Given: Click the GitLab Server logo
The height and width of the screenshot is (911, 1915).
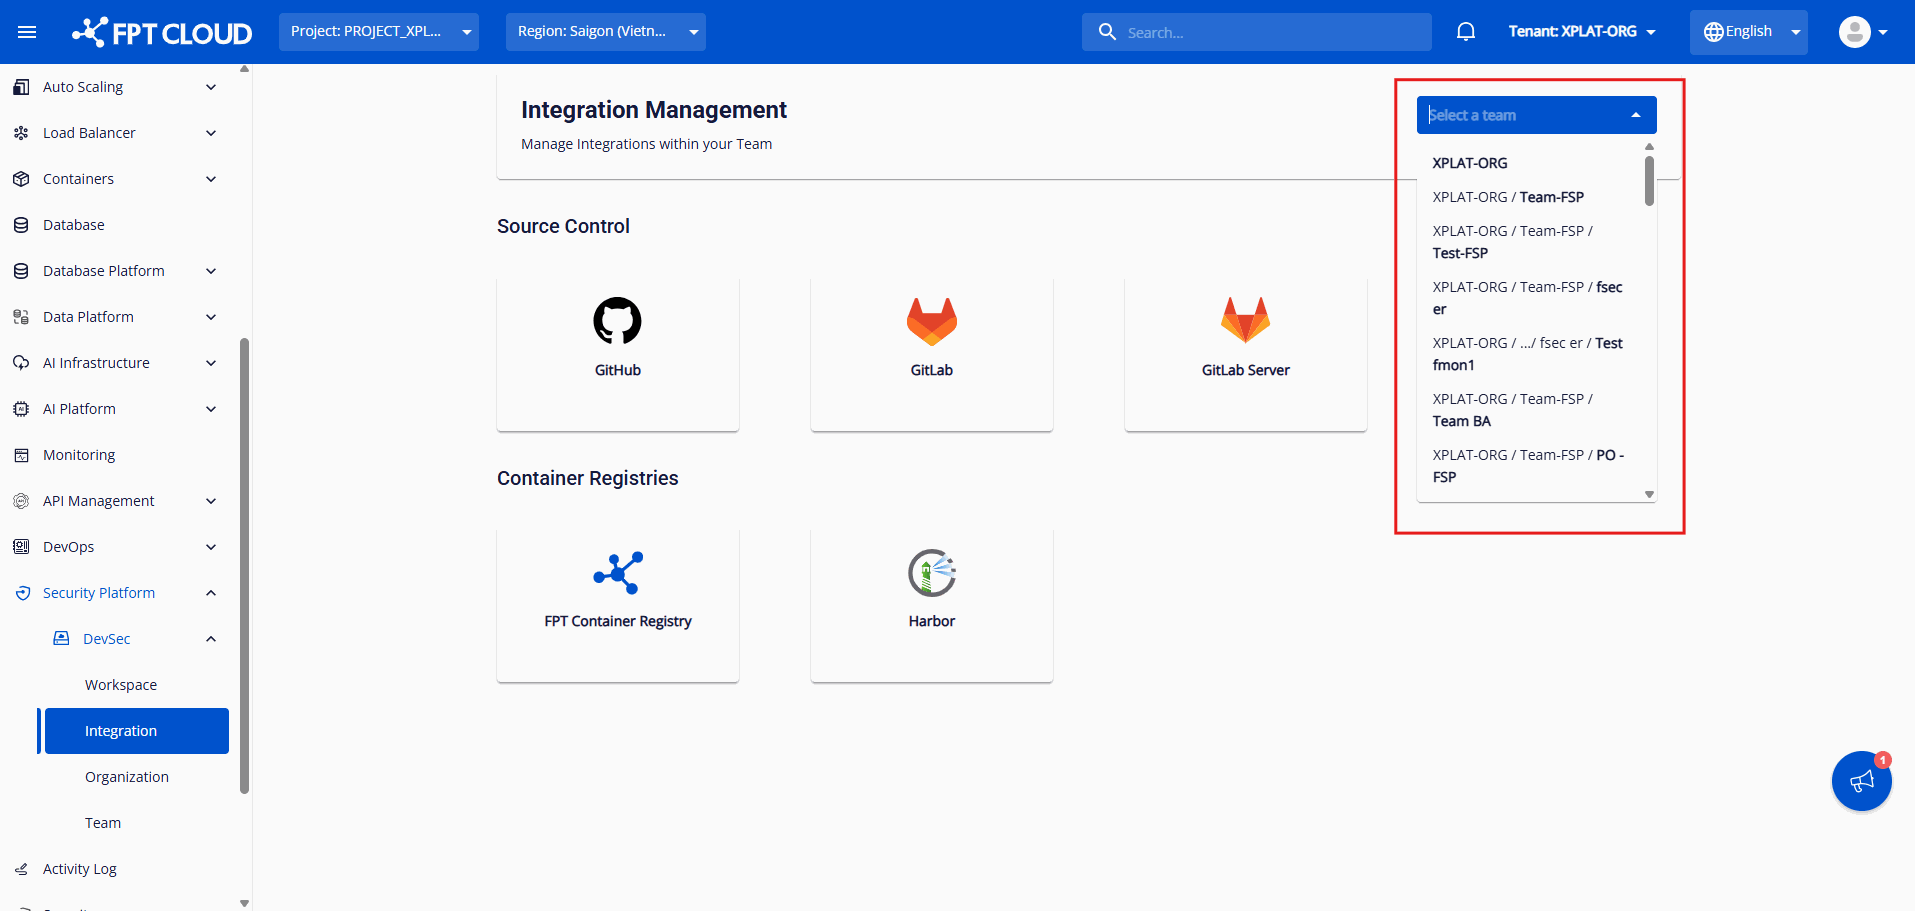Looking at the screenshot, I should [x=1246, y=321].
